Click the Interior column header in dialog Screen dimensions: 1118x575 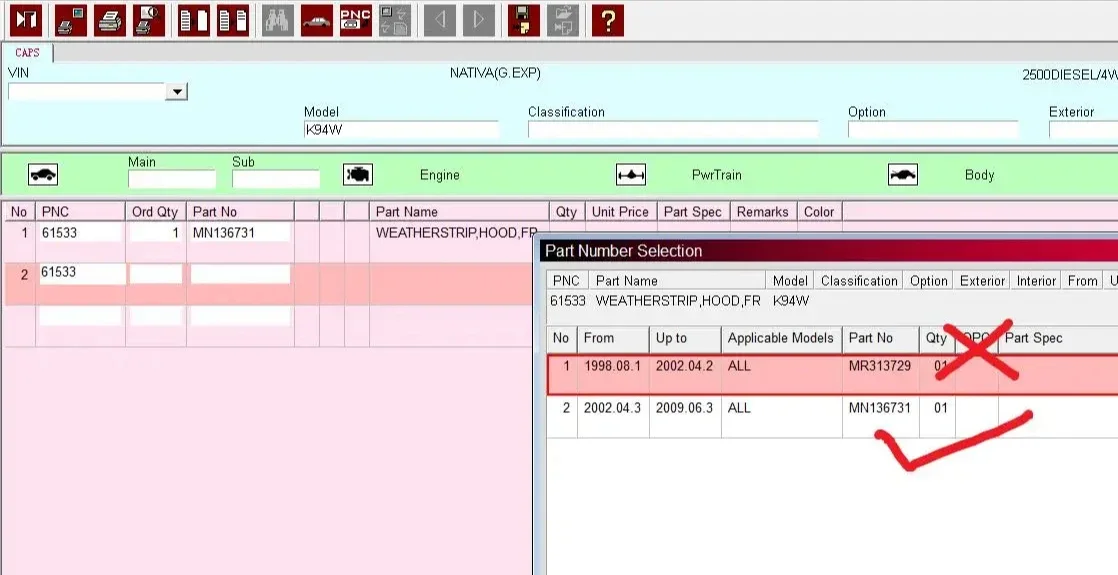(x=1036, y=281)
